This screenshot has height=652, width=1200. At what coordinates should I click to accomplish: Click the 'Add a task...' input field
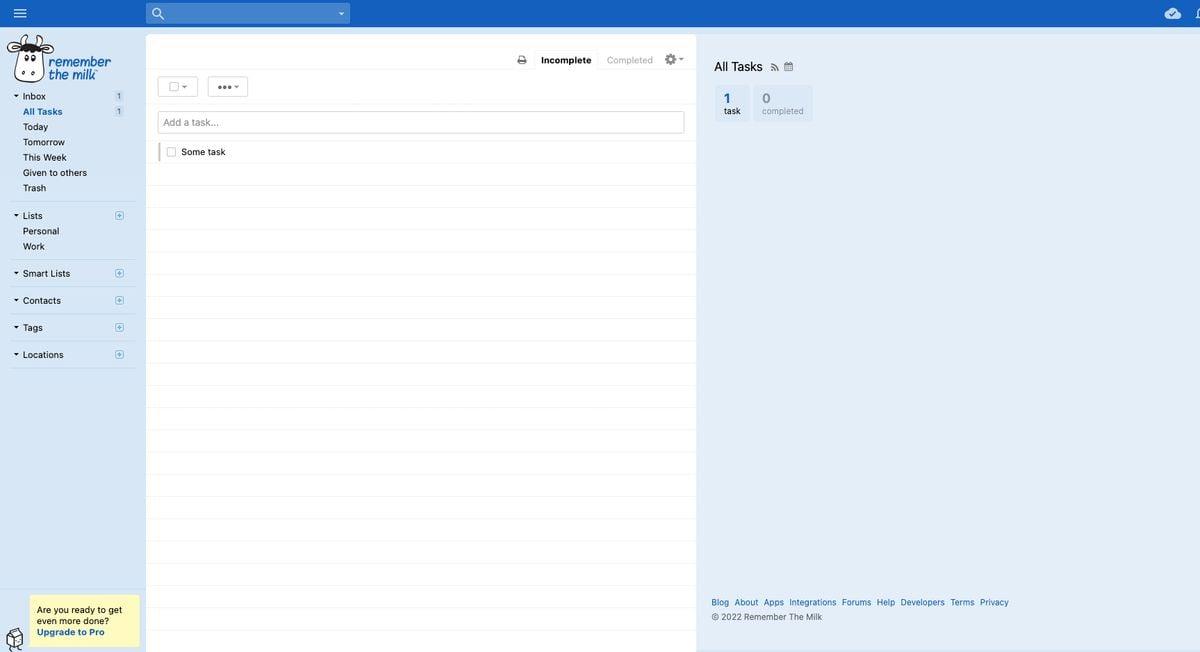(420, 122)
